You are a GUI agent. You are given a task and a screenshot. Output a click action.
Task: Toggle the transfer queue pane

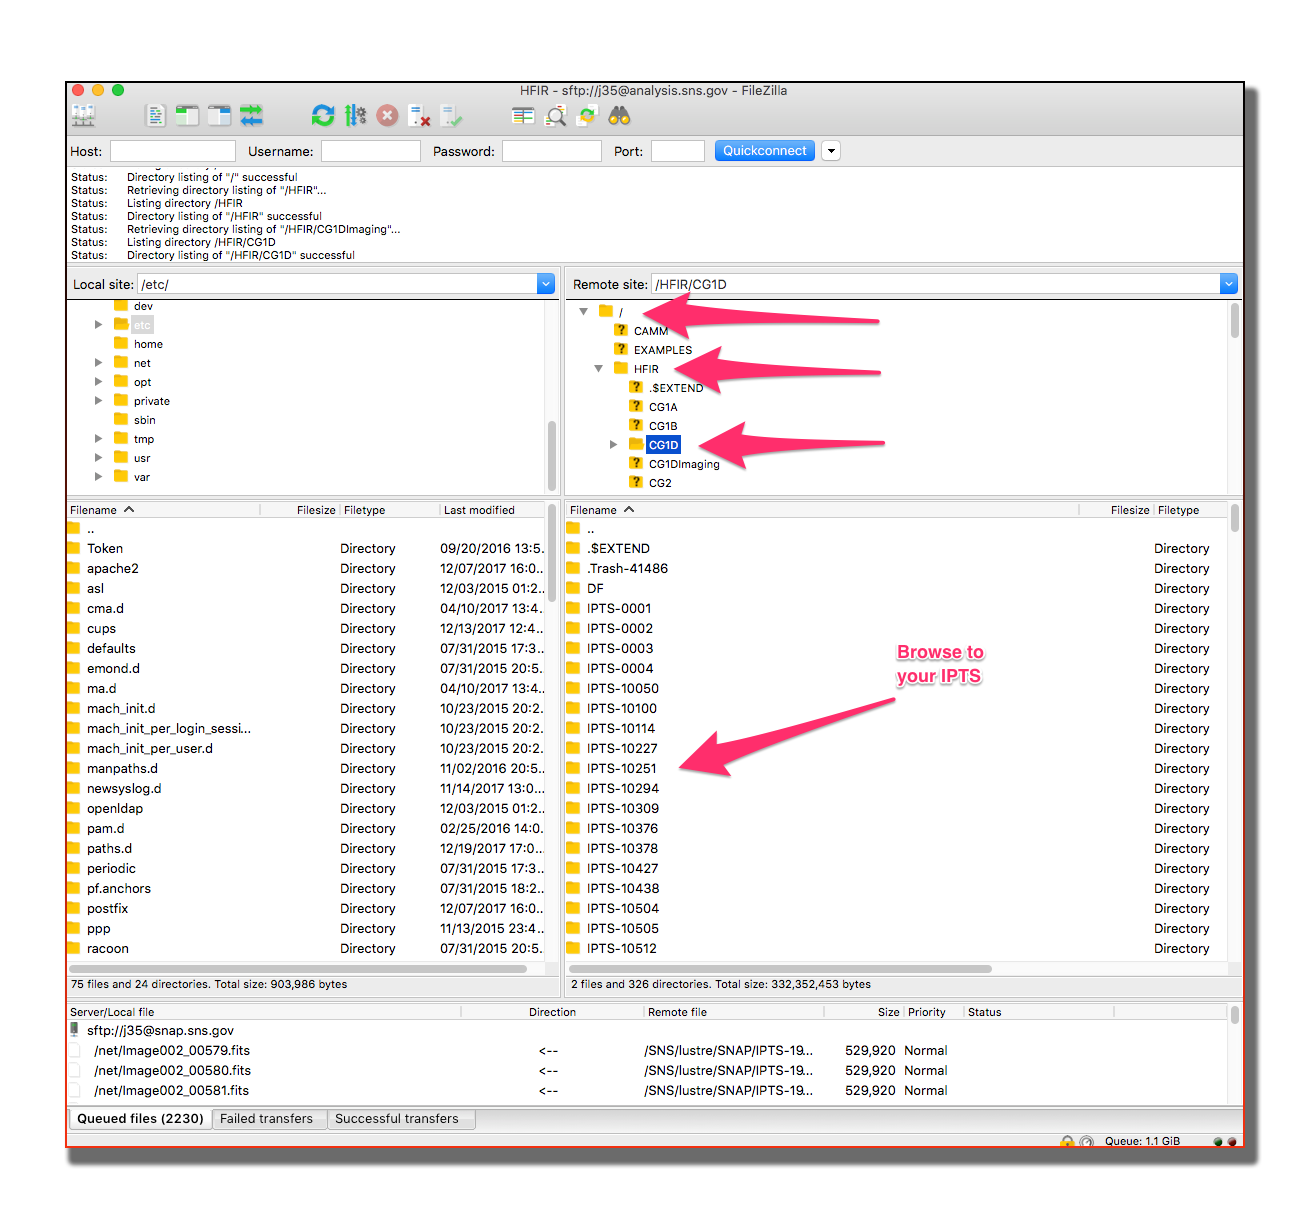(251, 115)
